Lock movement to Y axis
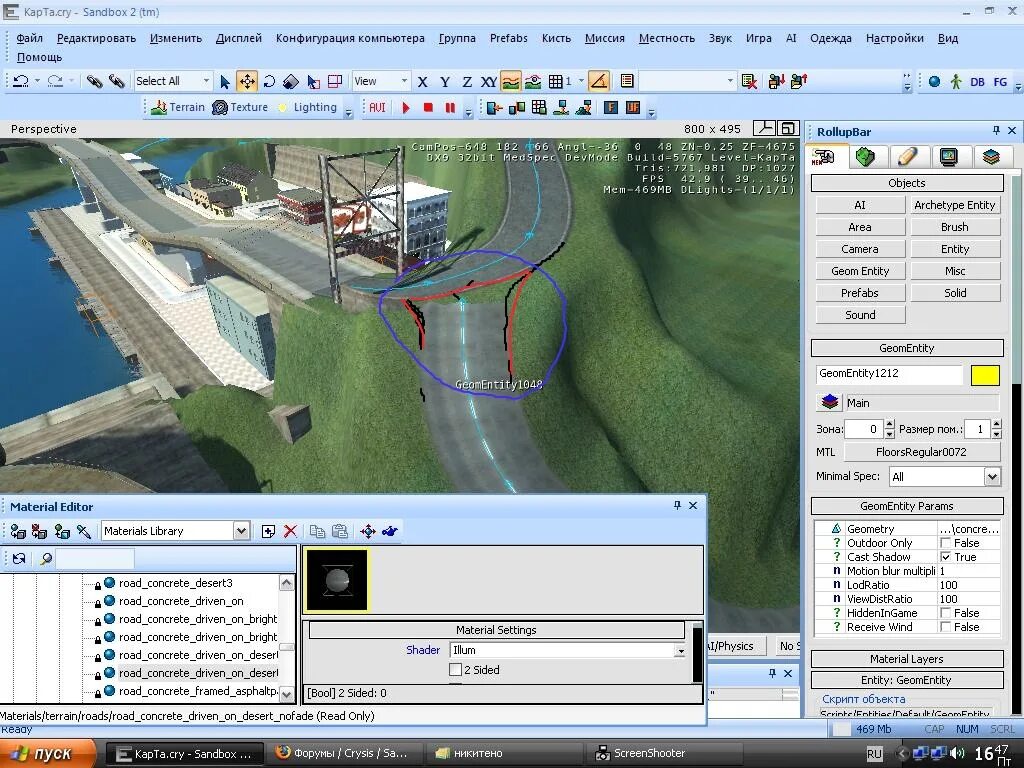Screen dimensions: 1024x768 click(445, 82)
